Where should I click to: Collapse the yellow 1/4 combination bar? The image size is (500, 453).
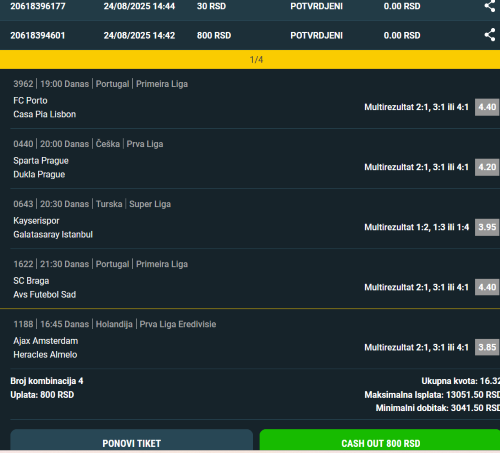pyautogui.click(x=250, y=60)
